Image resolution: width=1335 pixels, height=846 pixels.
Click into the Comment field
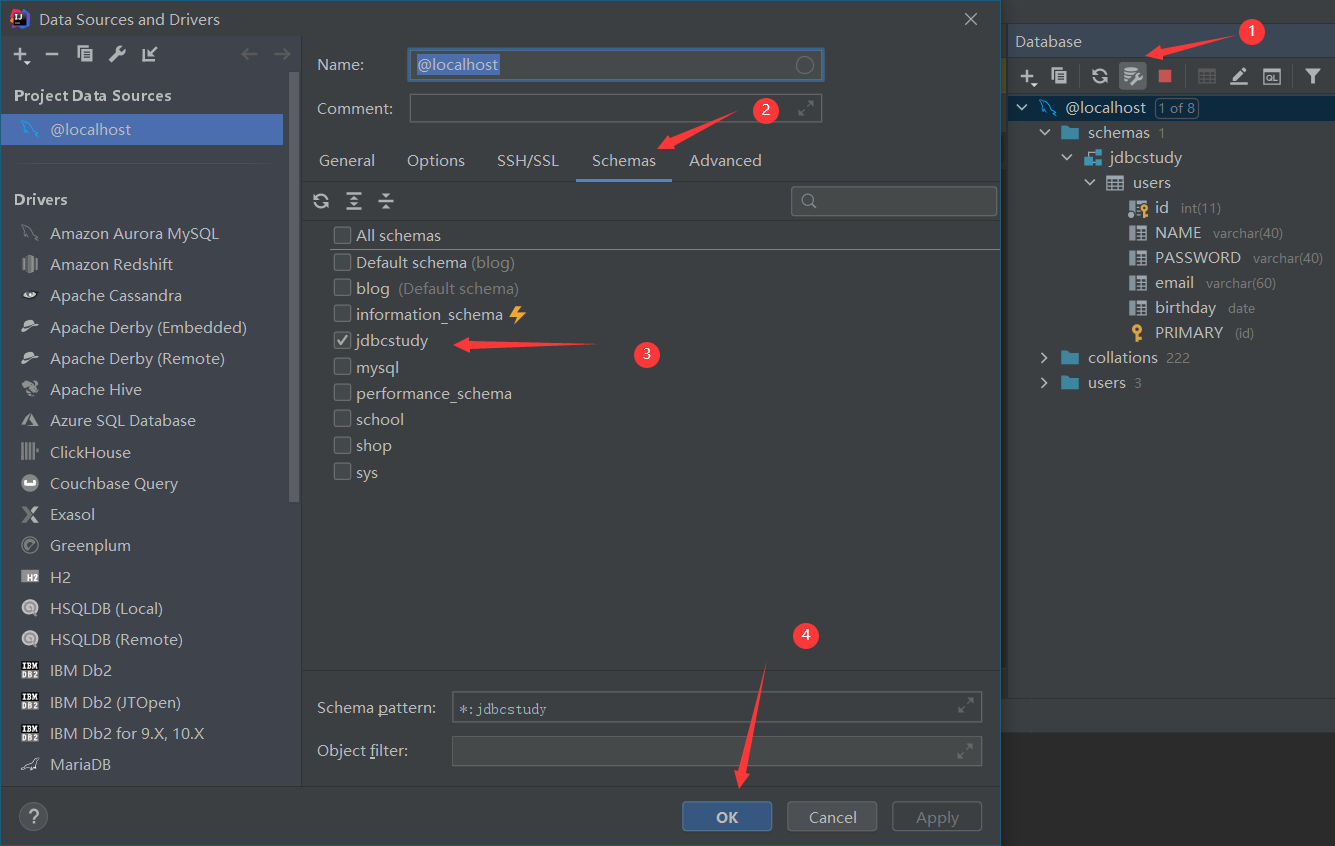pyautogui.click(x=616, y=108)
